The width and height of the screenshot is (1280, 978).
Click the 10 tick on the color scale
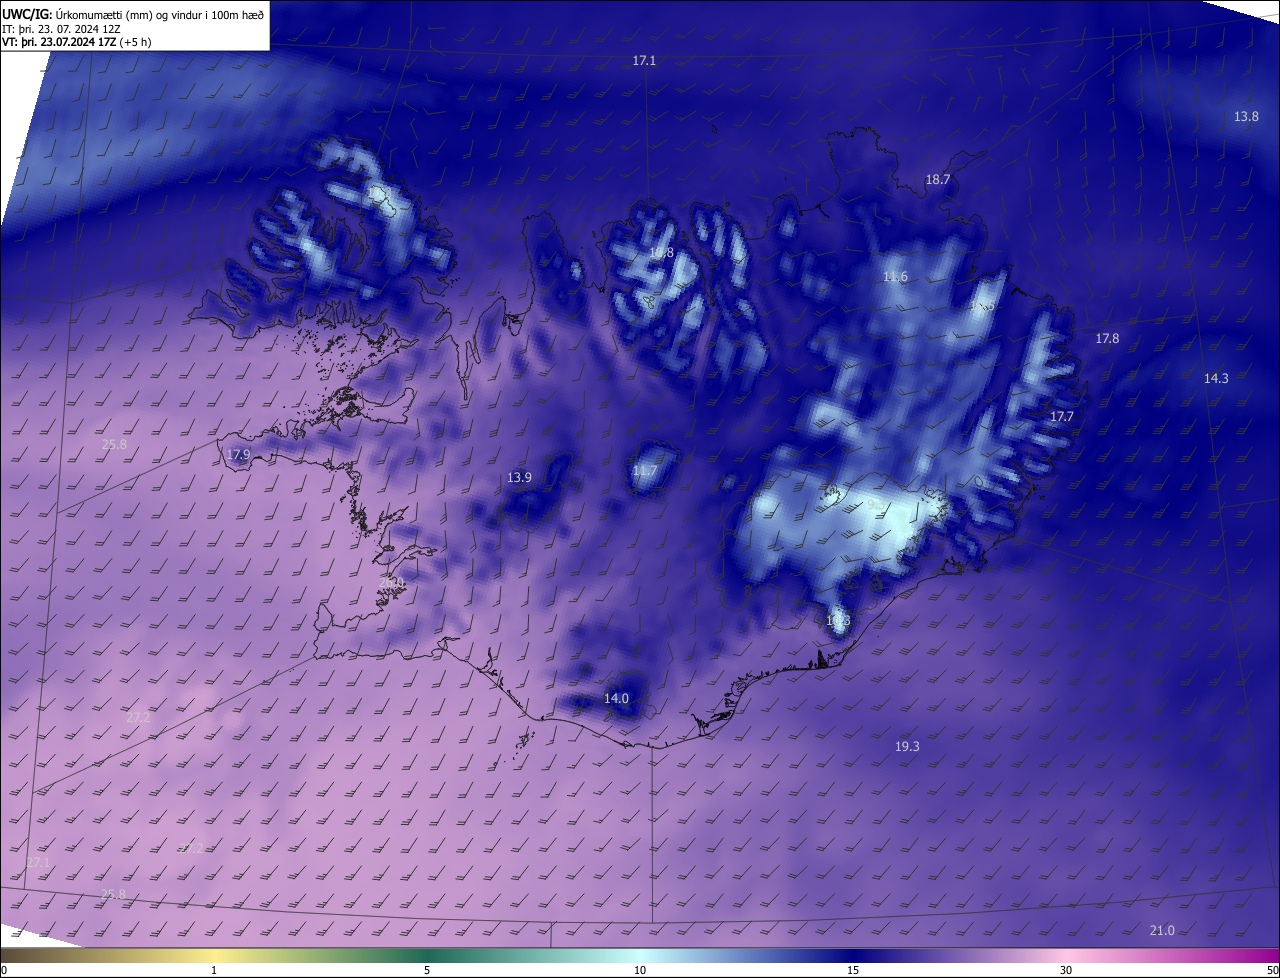click(x=640, y=970)
